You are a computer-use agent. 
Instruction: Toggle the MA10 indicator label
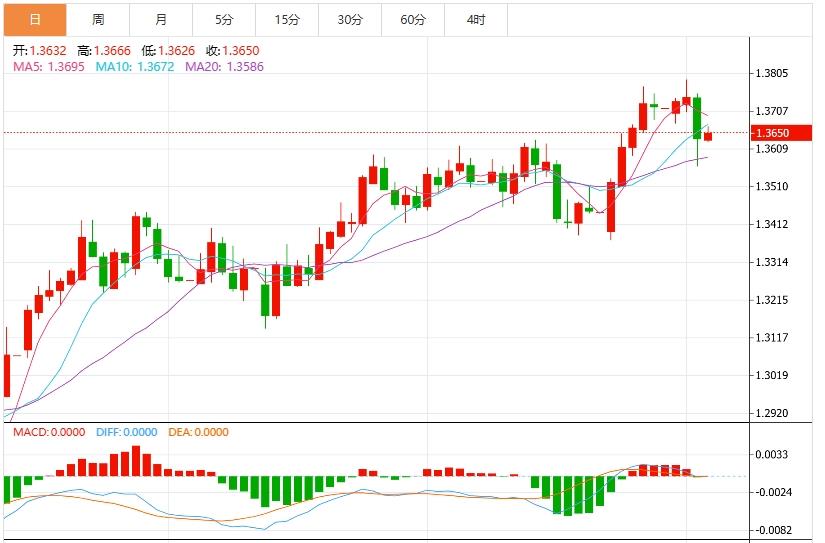point(136,66)
